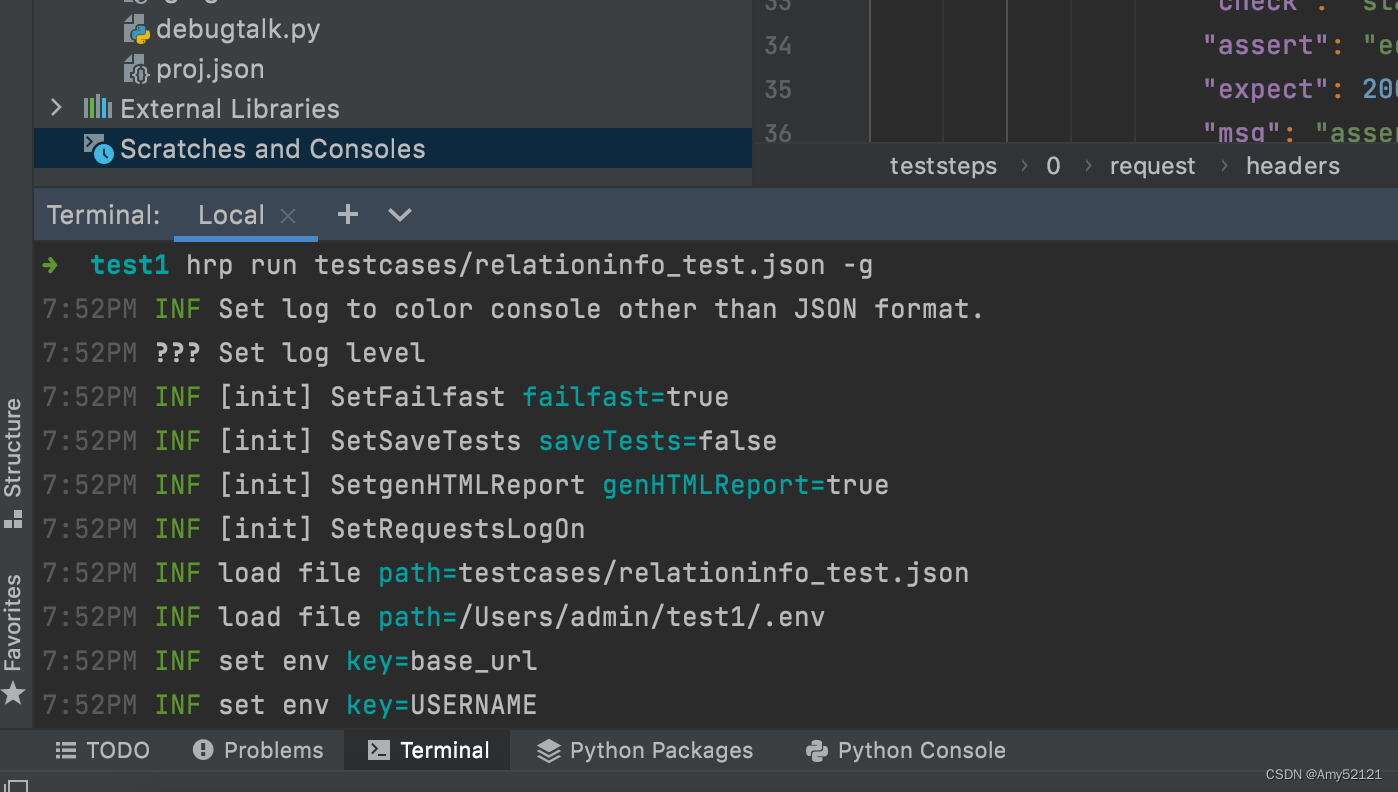Click the Scratches and Consoles icon
1398x792 pixels.
pos(98,149)
